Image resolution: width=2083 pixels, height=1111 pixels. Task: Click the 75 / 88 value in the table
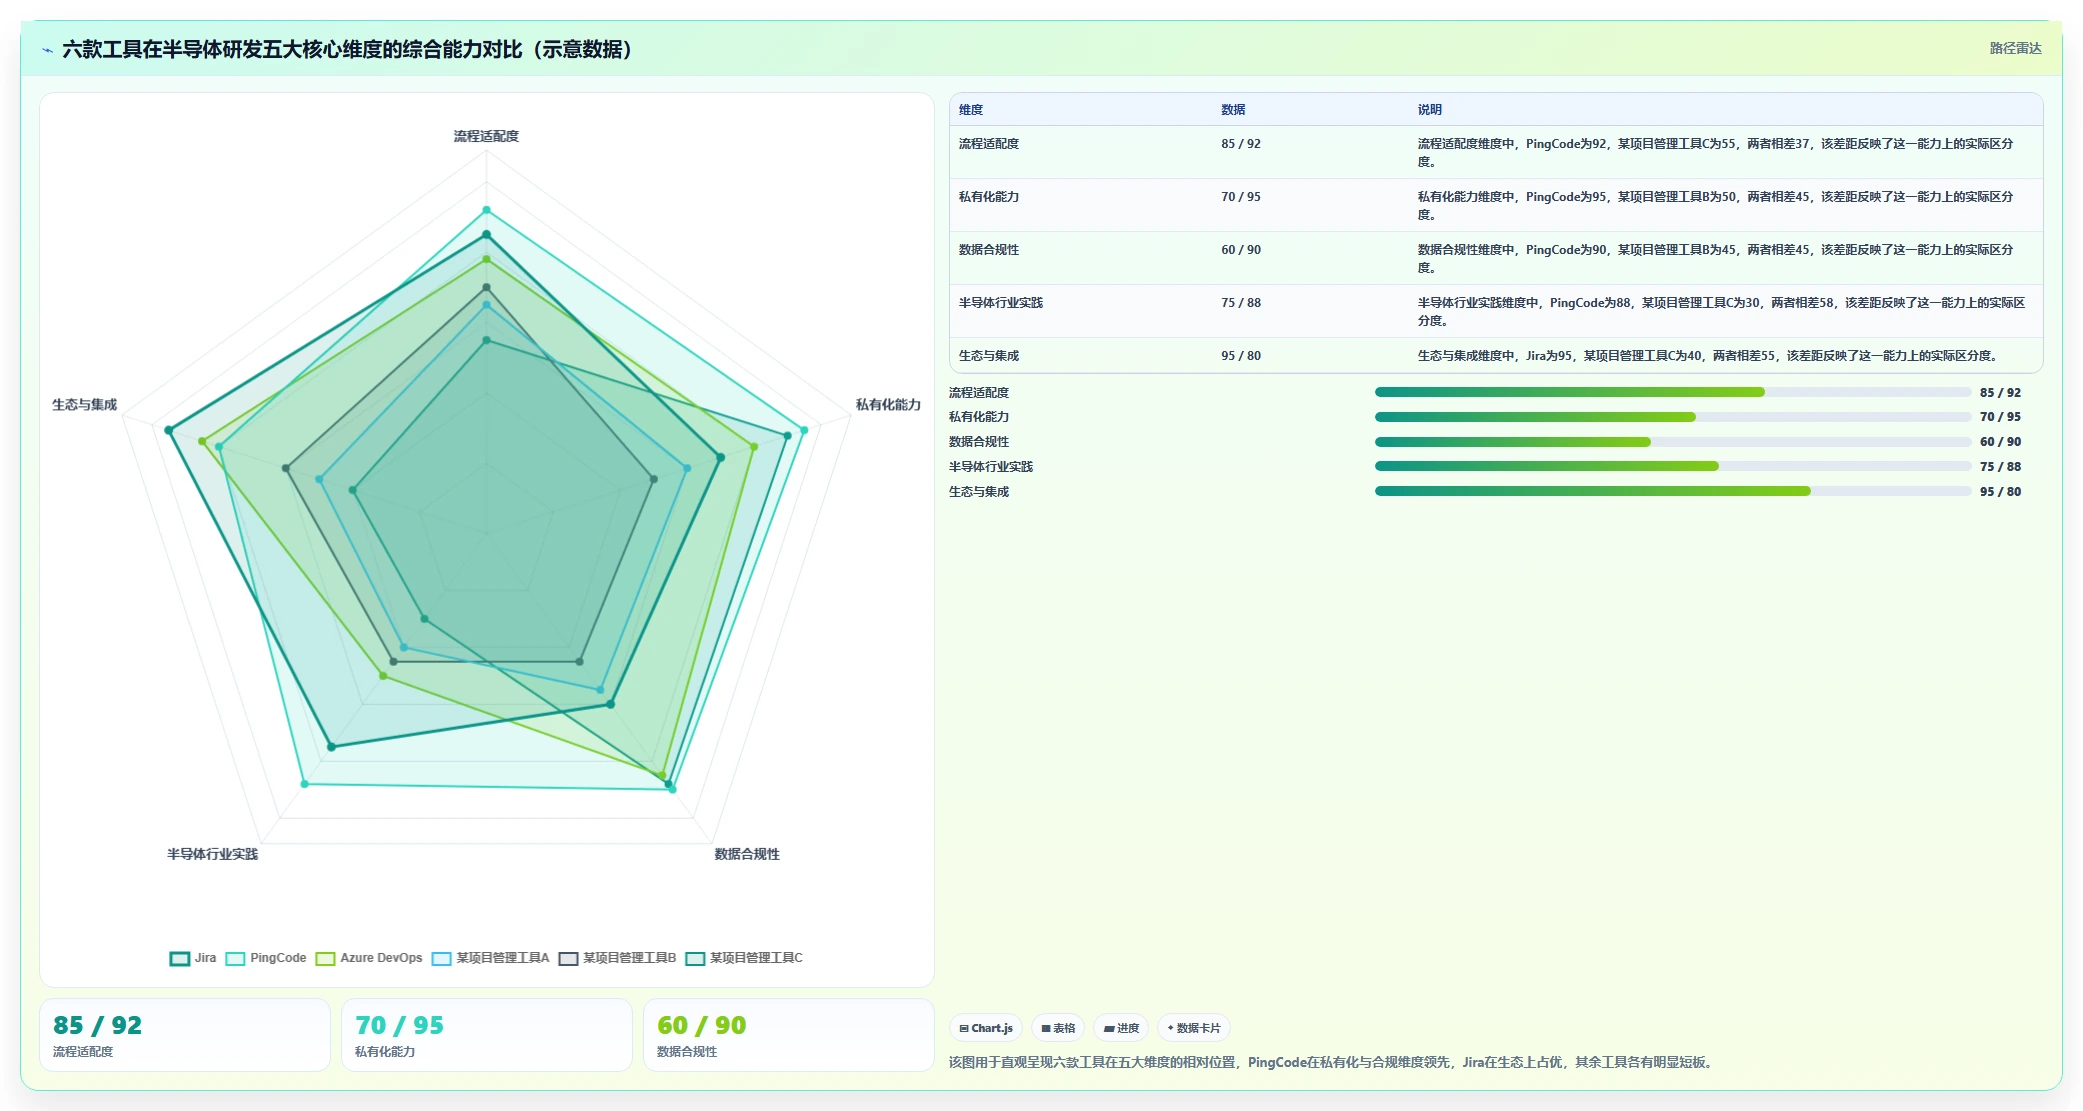click(1241, 303)
